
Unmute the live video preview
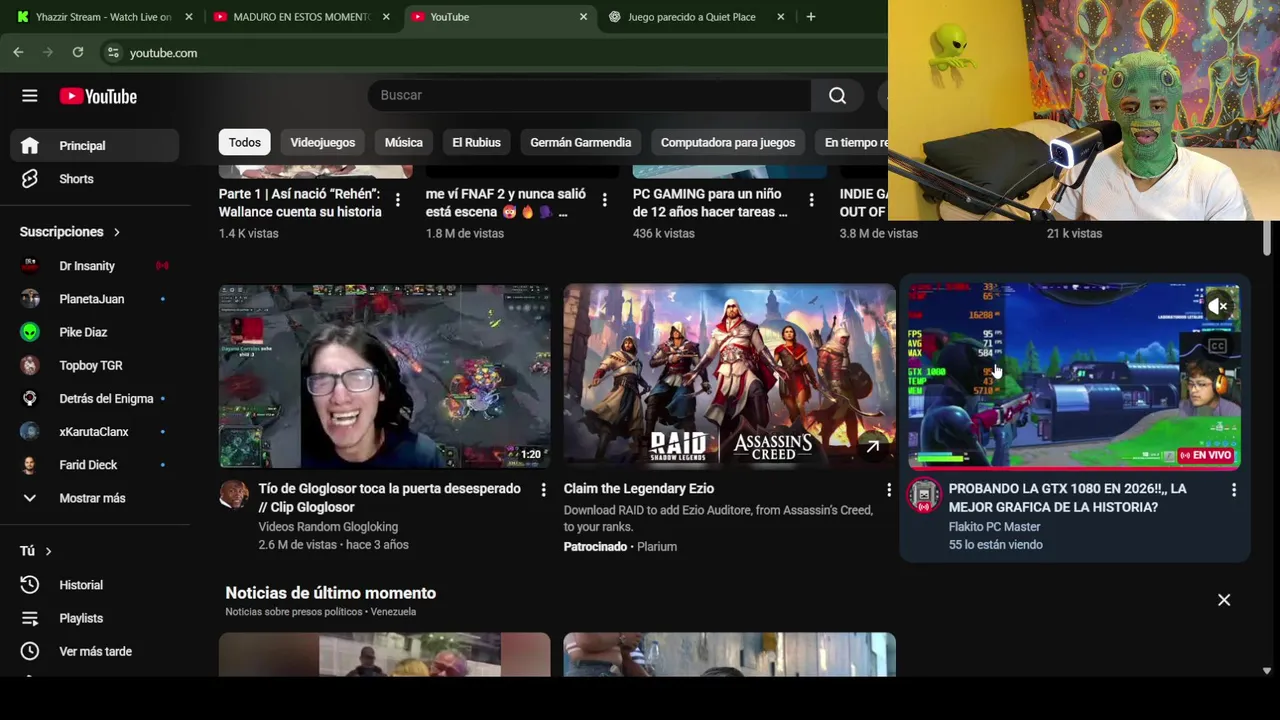point(1218,307)
